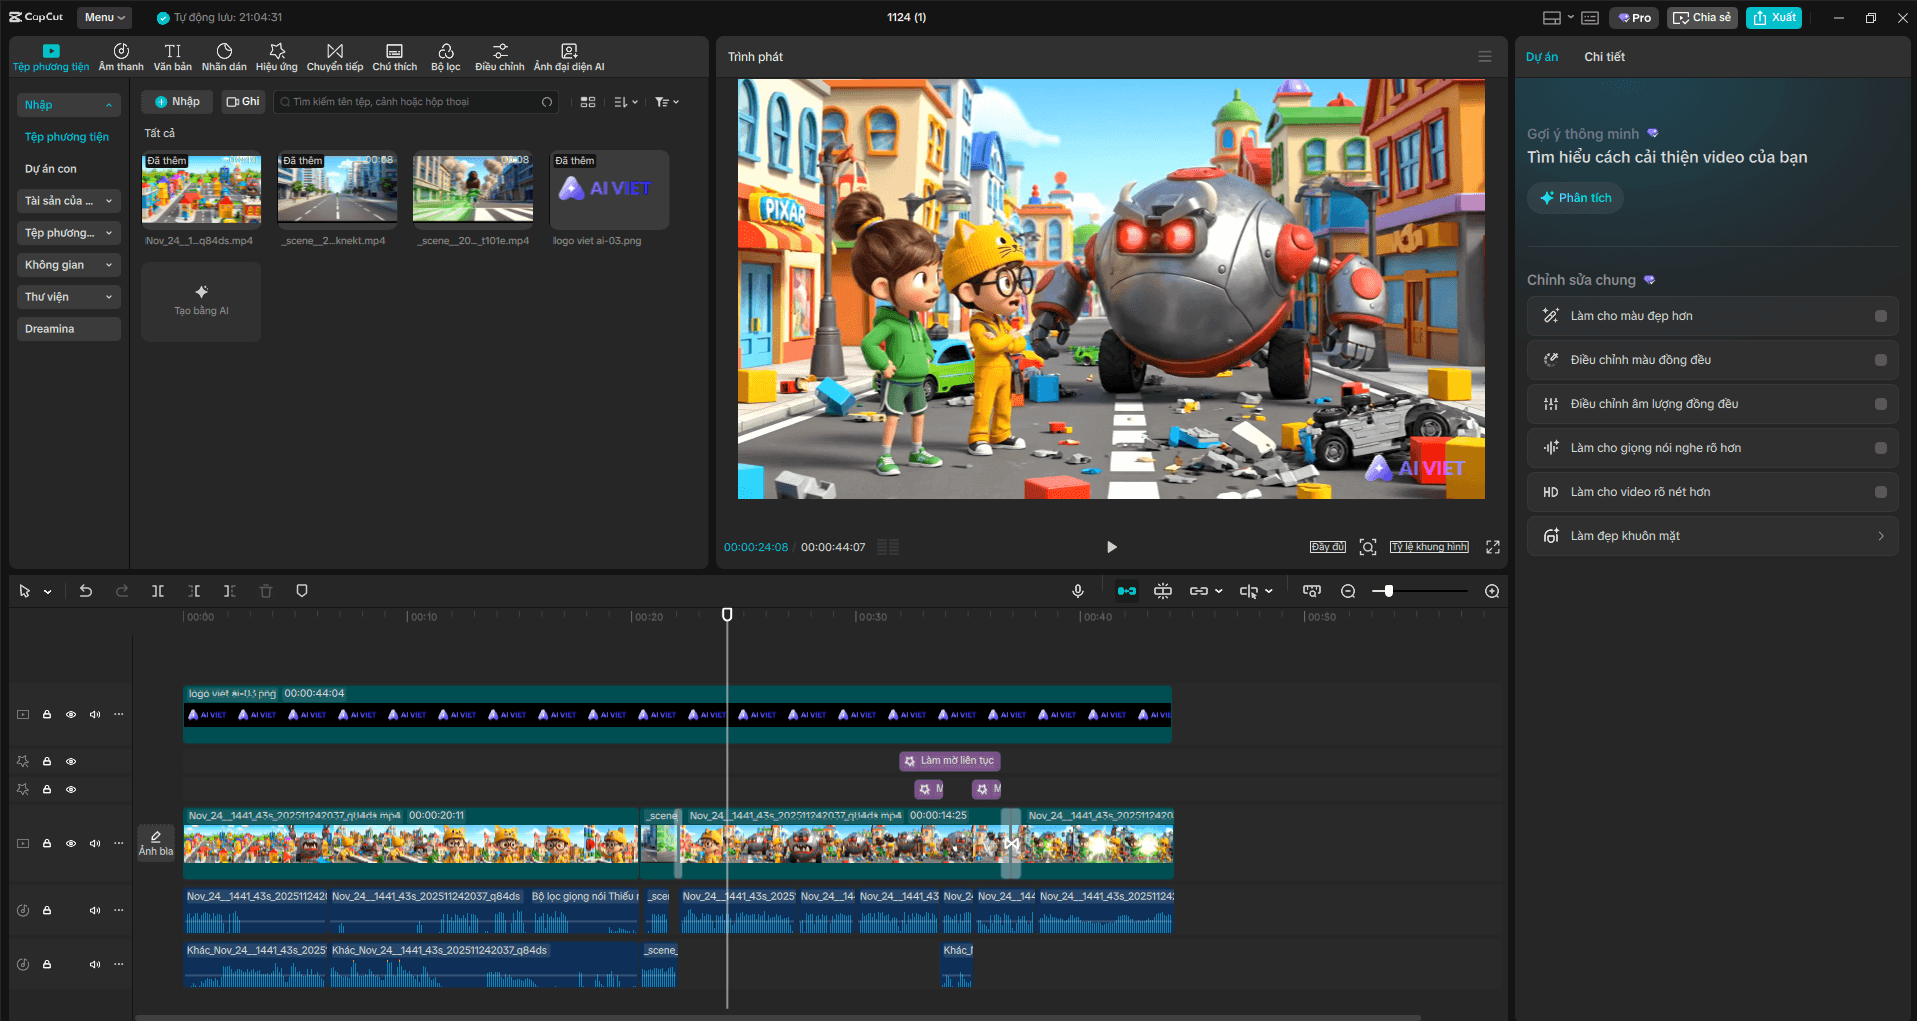Switch to the Chi tiết tab
This screenshot has height=1021, width=1917.
tap(1604, 57)
